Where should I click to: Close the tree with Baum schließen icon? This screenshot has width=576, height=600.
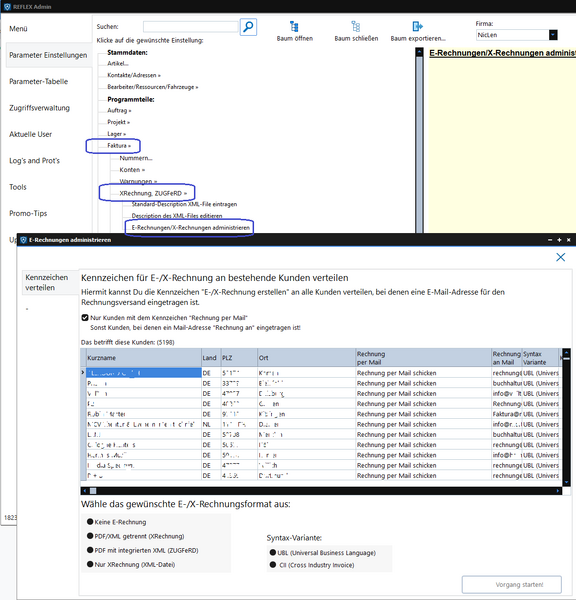356,26
